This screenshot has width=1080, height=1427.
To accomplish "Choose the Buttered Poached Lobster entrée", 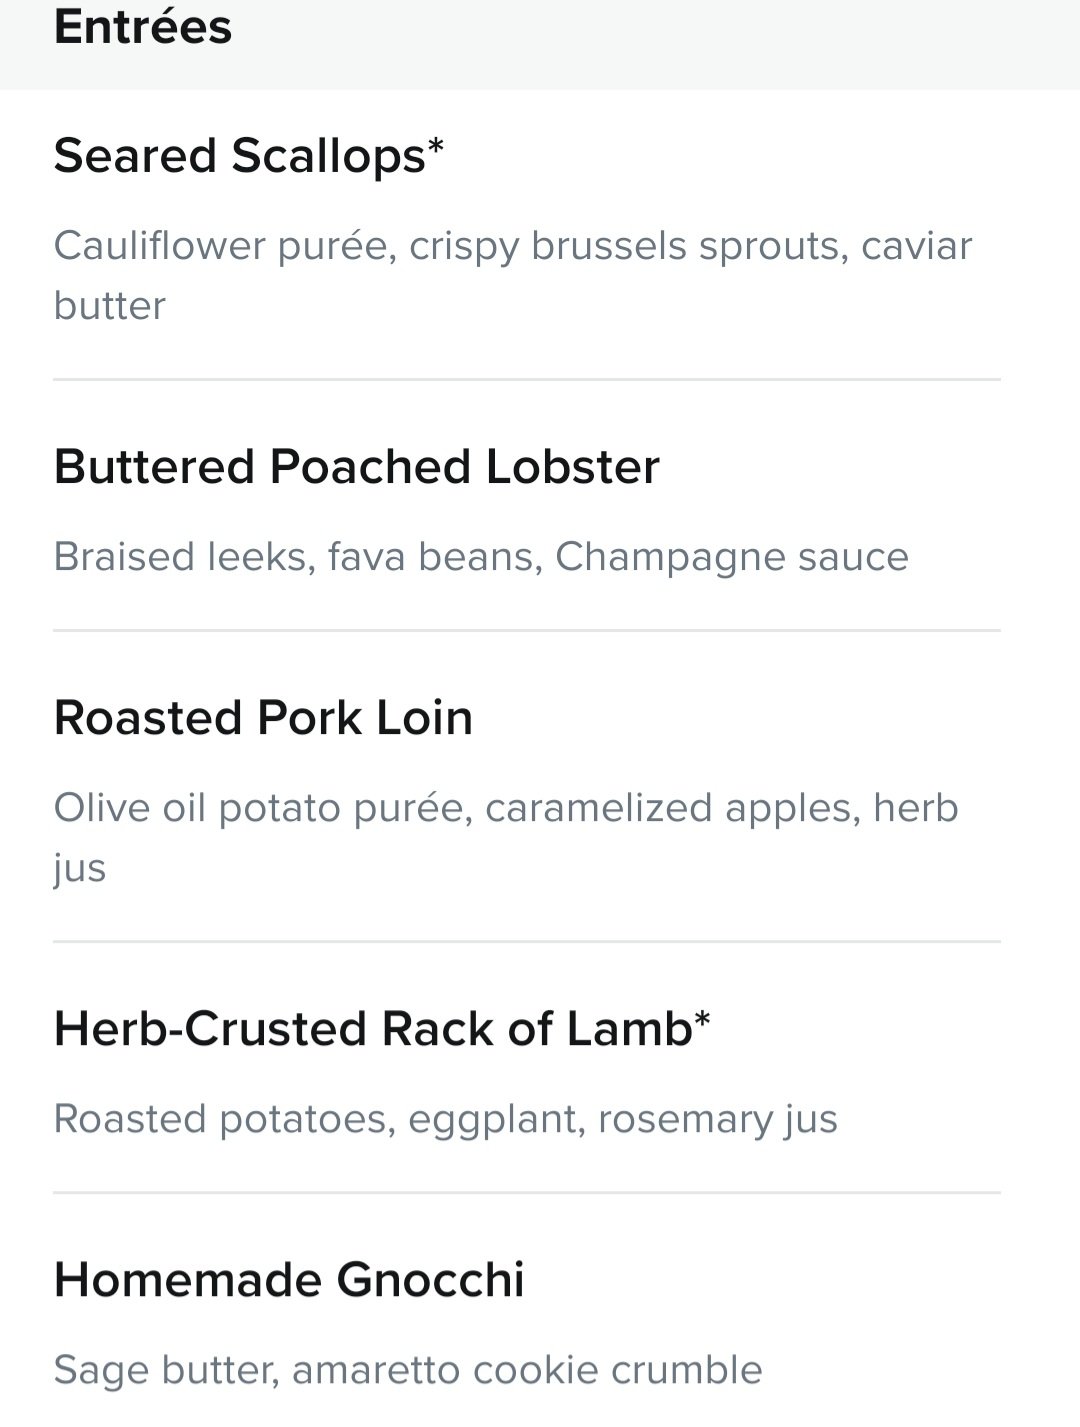I will (357, 467).
